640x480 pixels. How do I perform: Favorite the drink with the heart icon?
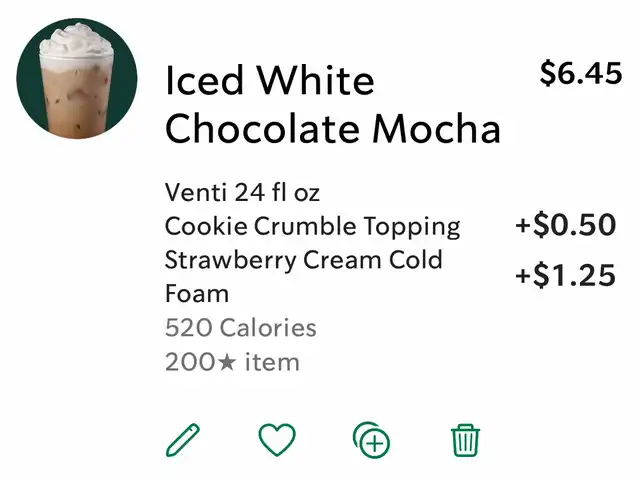coord(277,440)
